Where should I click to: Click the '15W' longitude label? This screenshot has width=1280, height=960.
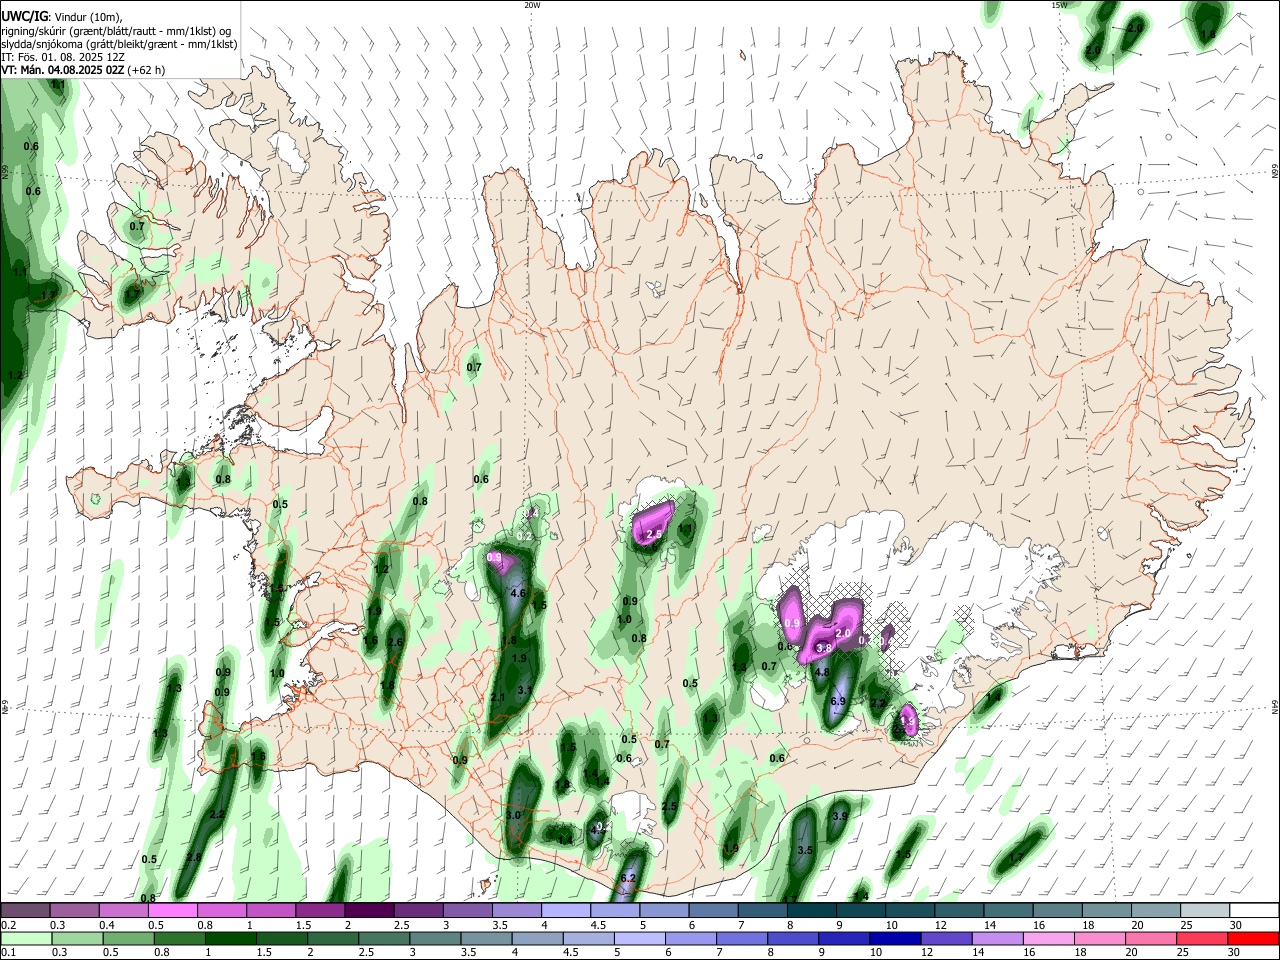[x=1059, y=5]
